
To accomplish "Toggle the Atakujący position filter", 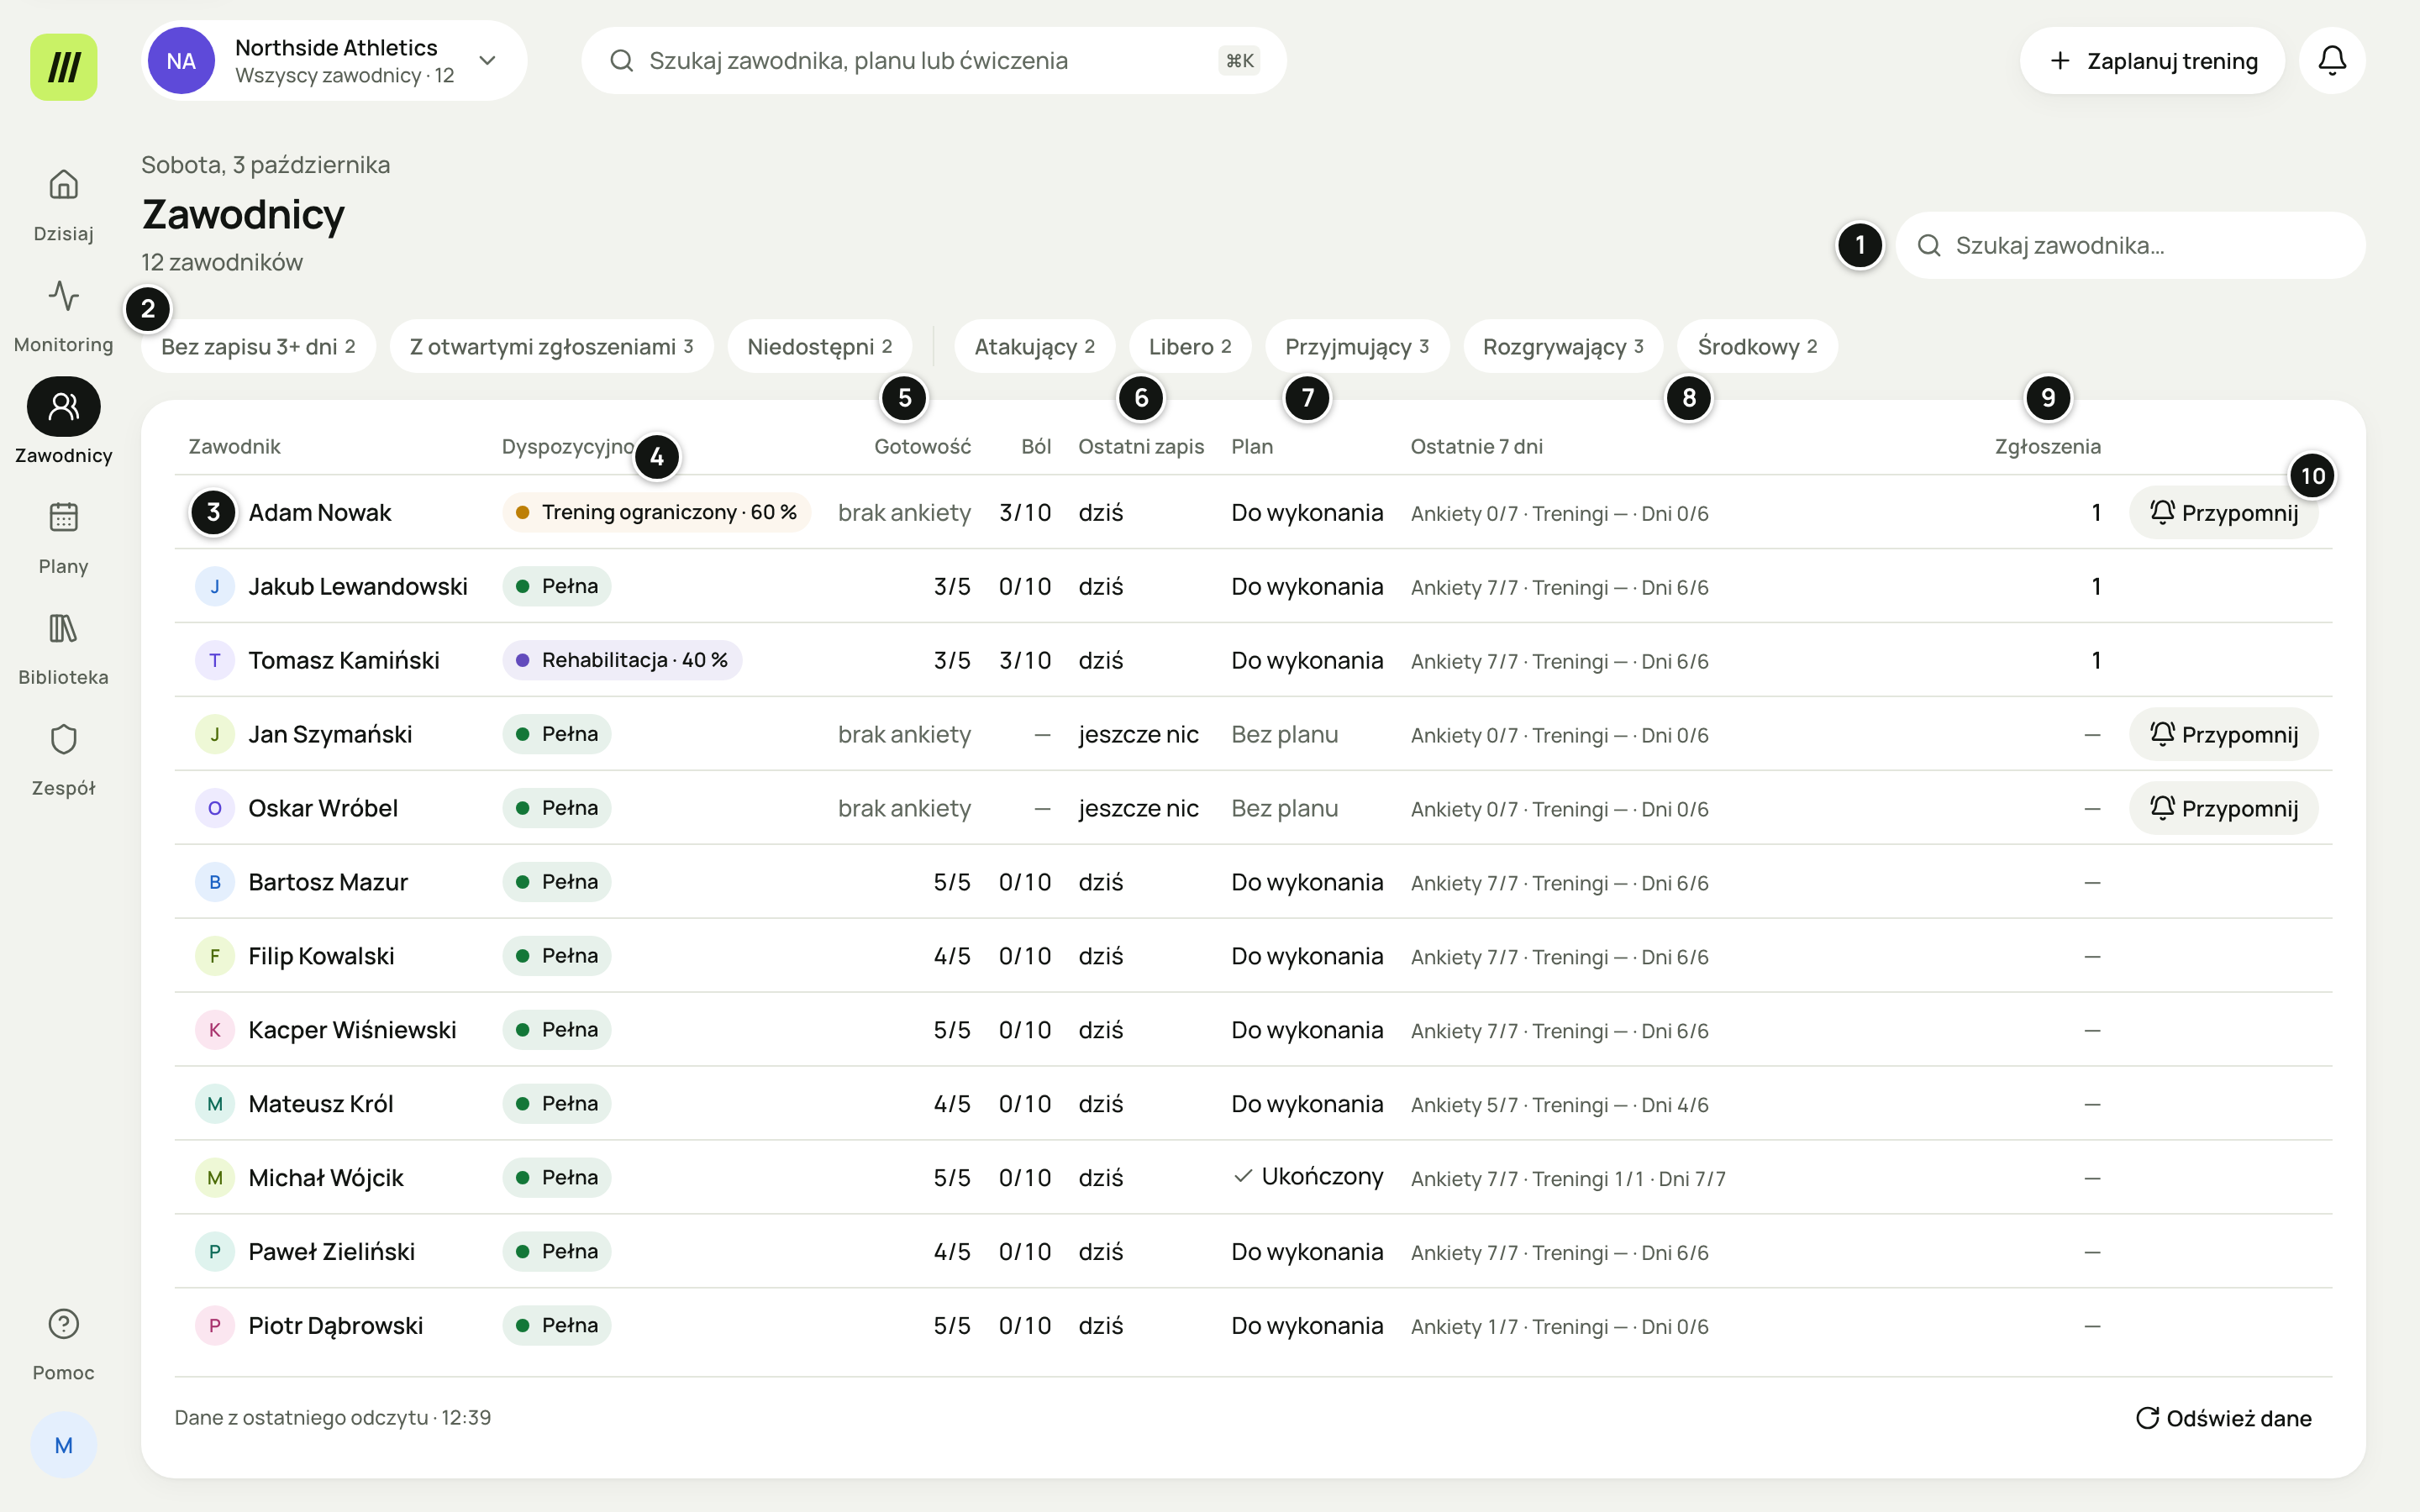I will pos(1034,346).
